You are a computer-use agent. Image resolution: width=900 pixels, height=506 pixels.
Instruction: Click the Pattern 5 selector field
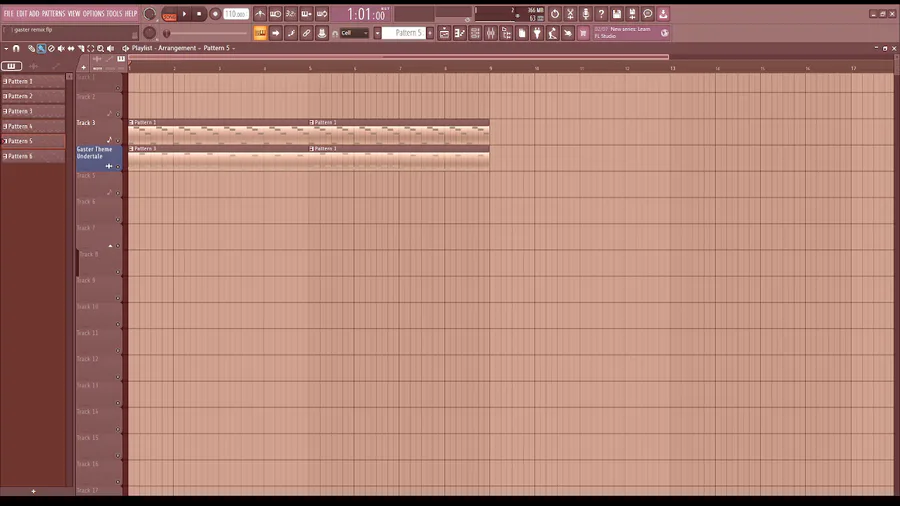coord(404,33)
